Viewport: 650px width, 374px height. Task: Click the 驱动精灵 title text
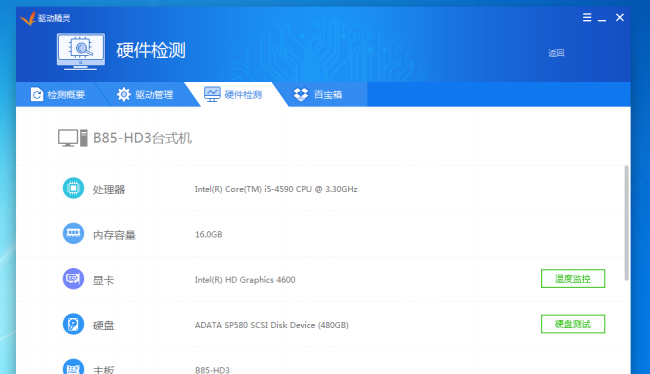coord(54,18)
